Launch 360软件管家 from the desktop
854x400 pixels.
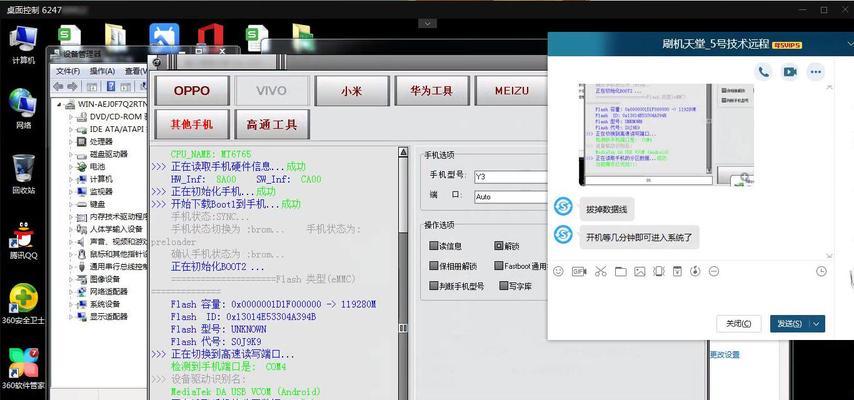[x=23, y=369]
